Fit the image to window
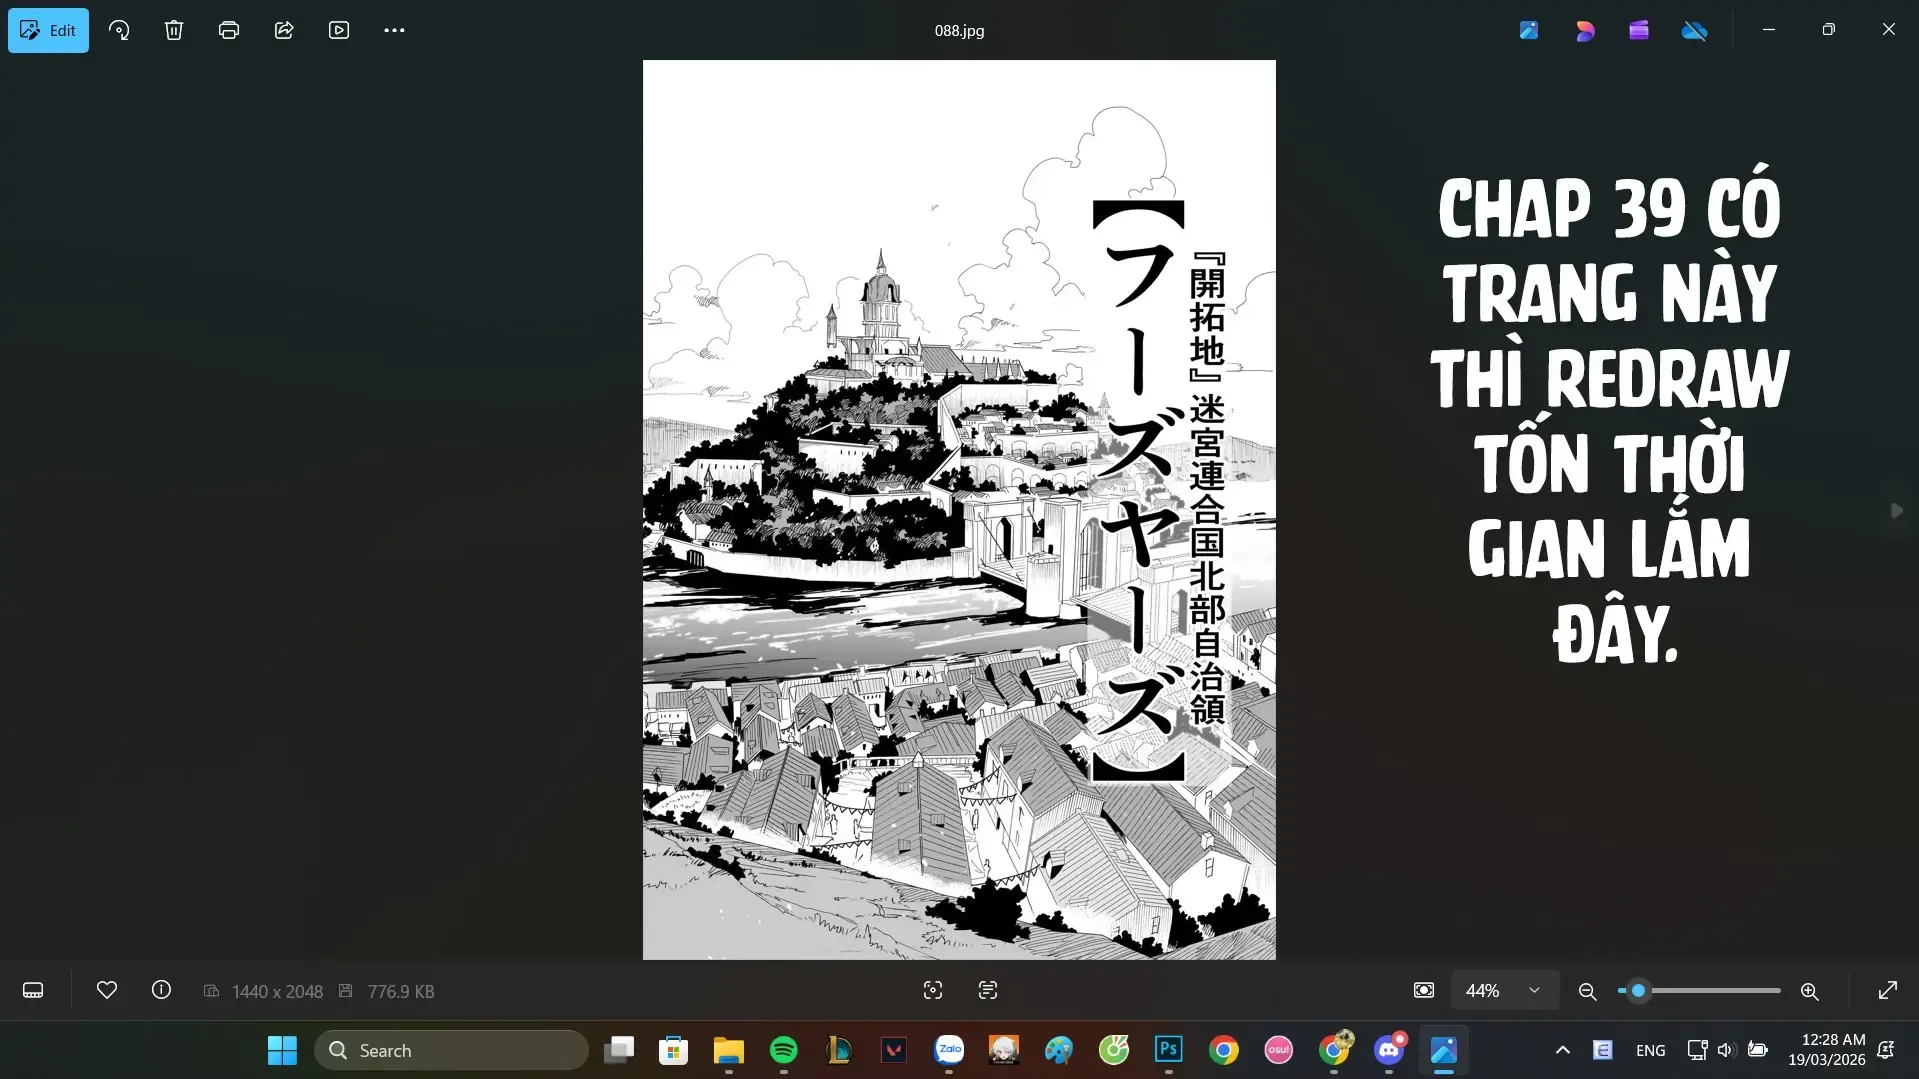 1422,990
